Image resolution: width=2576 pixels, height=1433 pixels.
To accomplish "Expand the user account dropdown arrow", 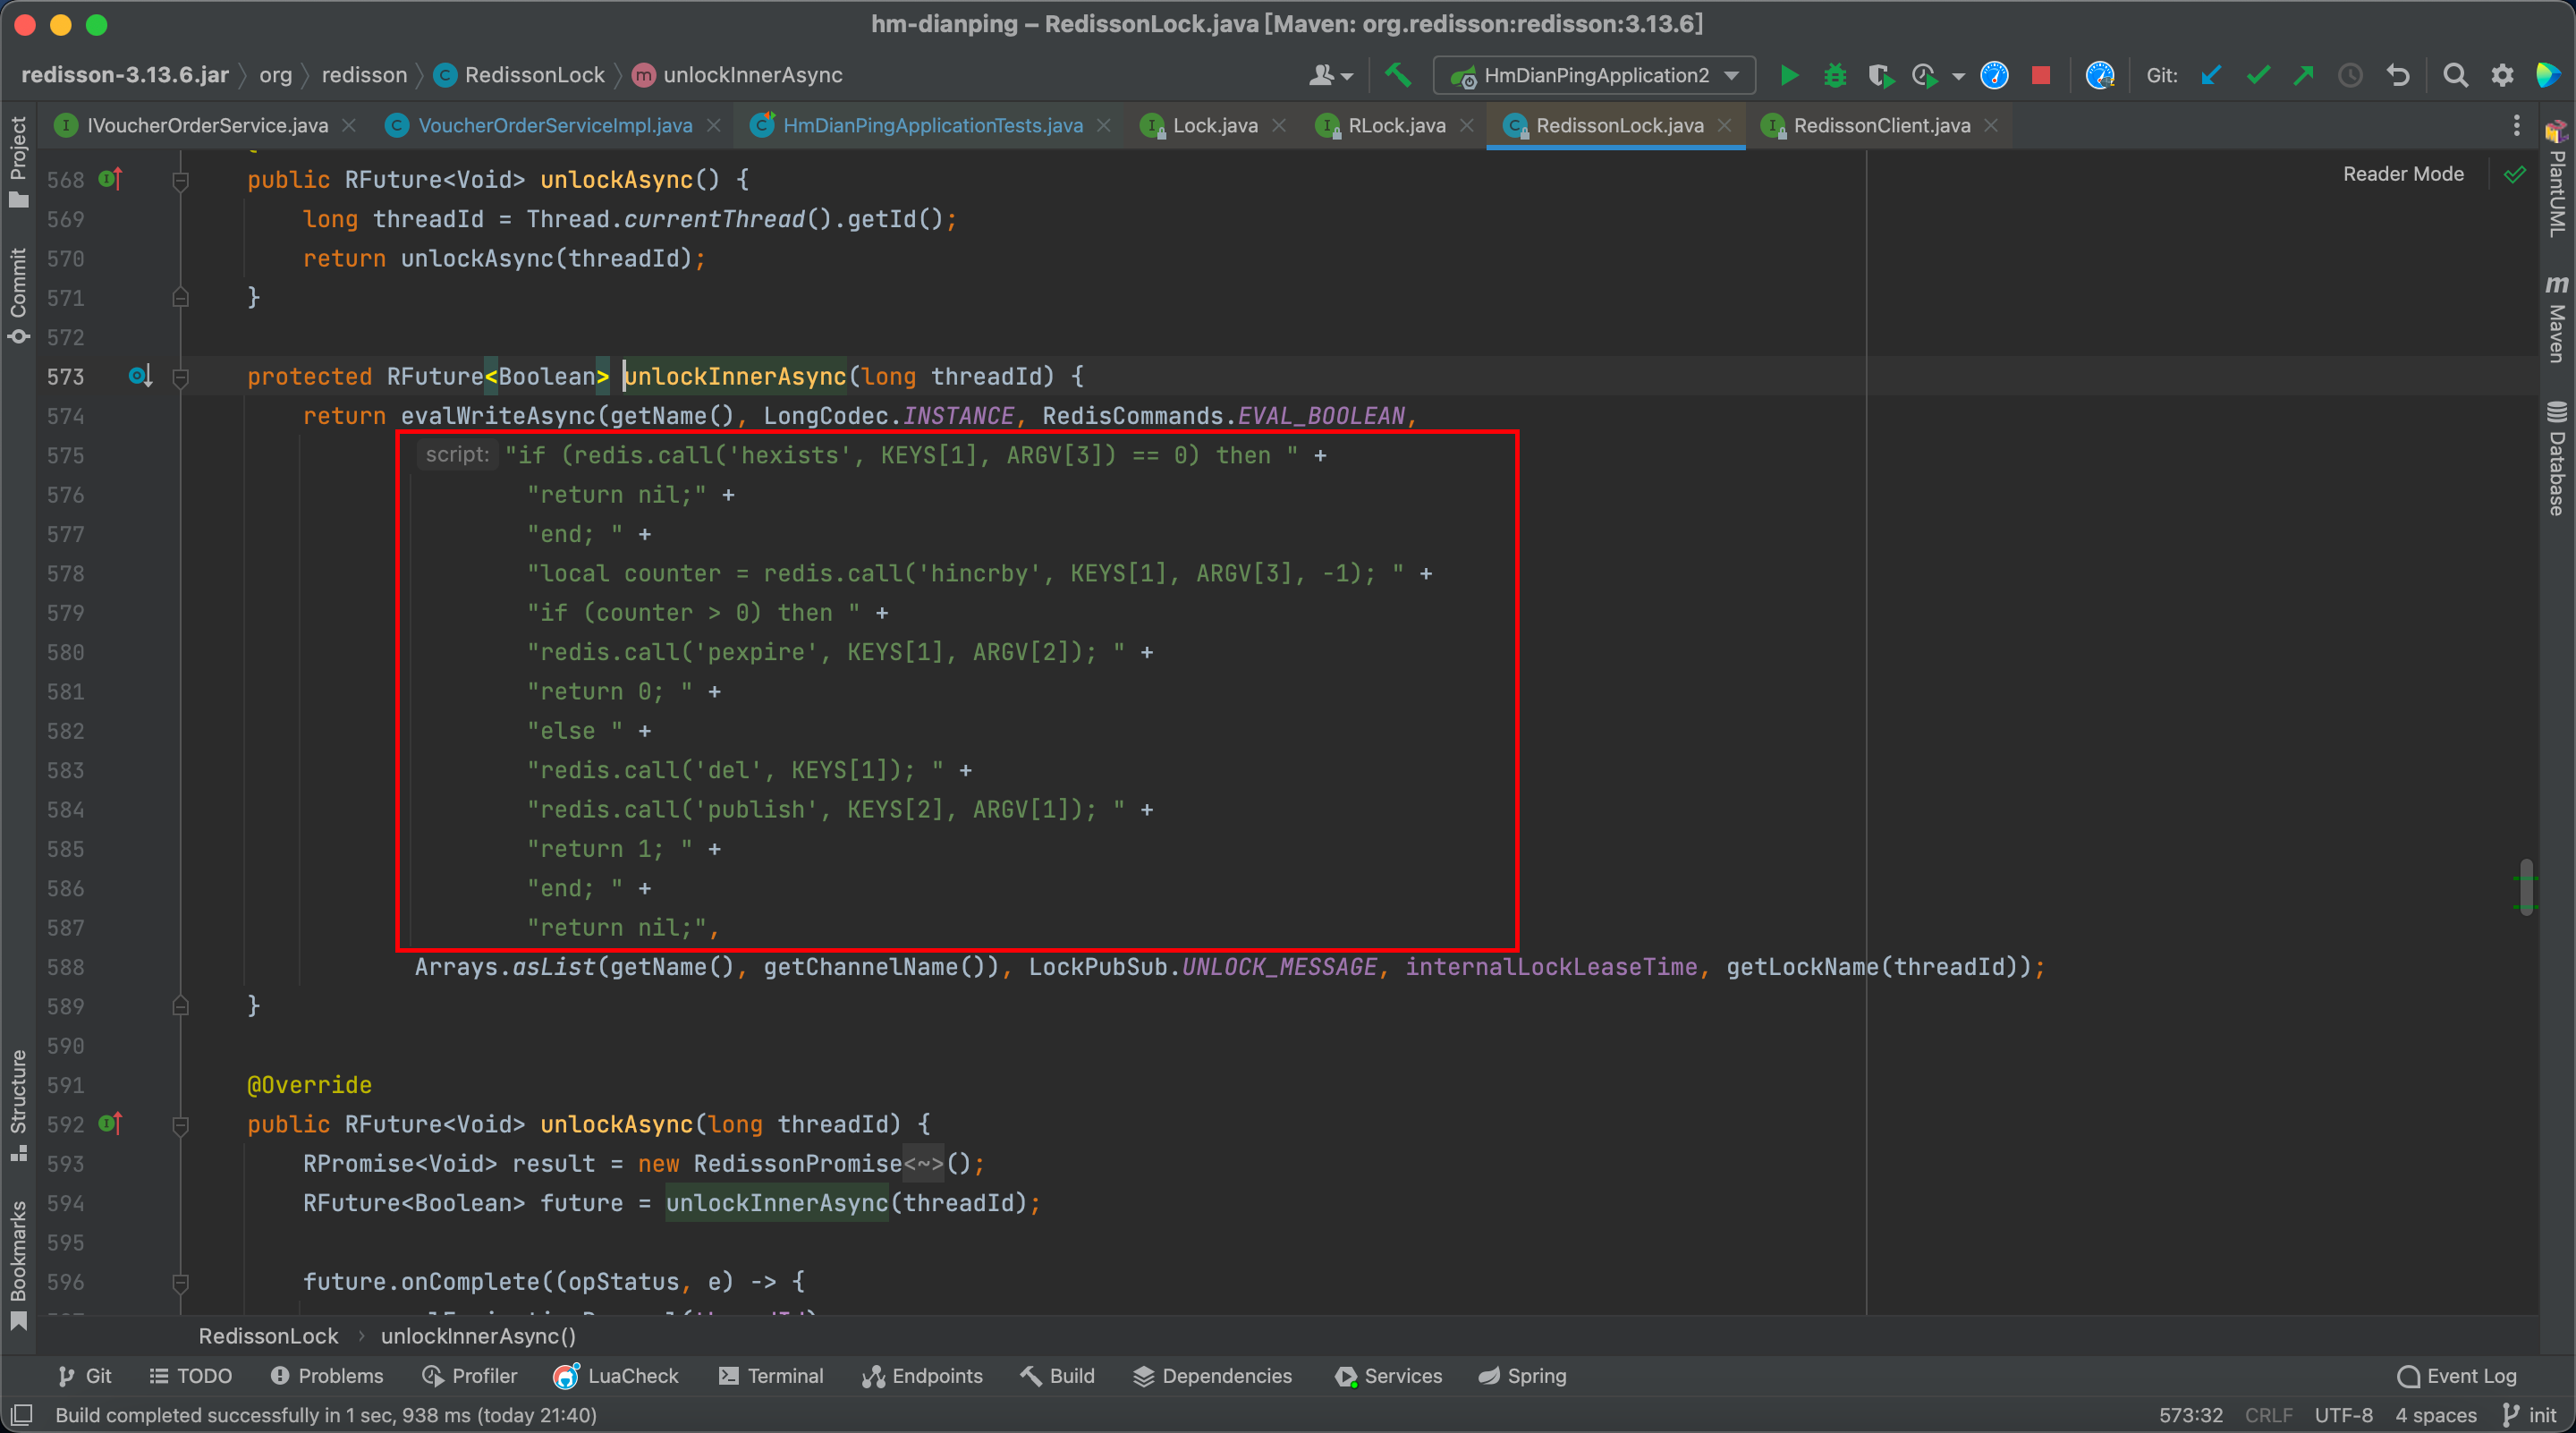I will coord(1347,76).
